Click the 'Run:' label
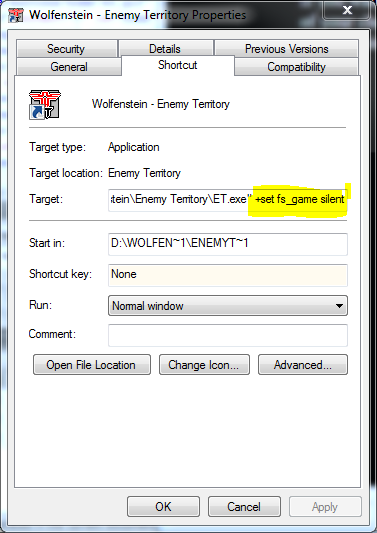The image size is (377, 533). 40,305
